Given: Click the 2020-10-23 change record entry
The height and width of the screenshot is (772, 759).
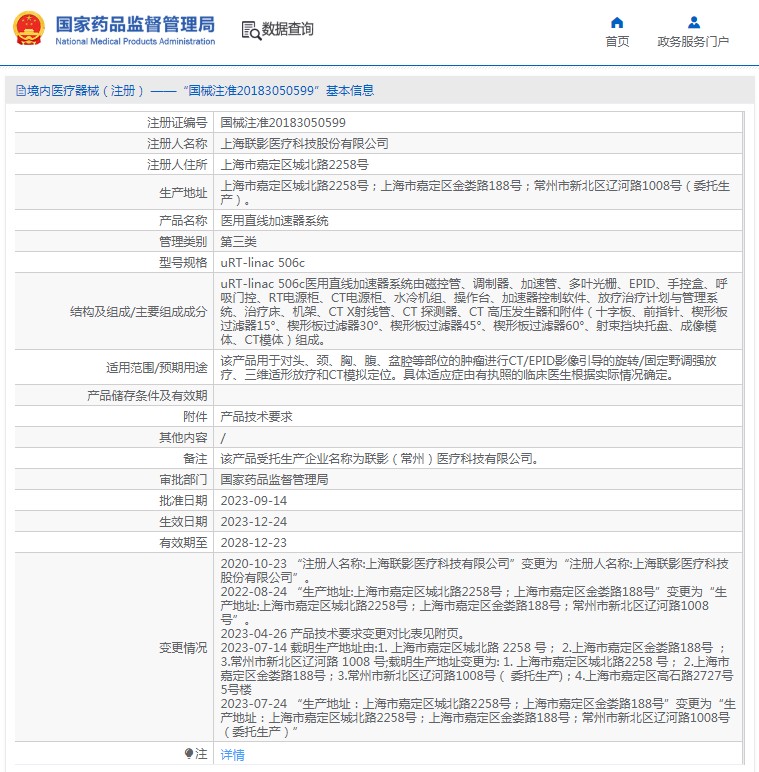Looking at the screenshot, I should (474, 571).
